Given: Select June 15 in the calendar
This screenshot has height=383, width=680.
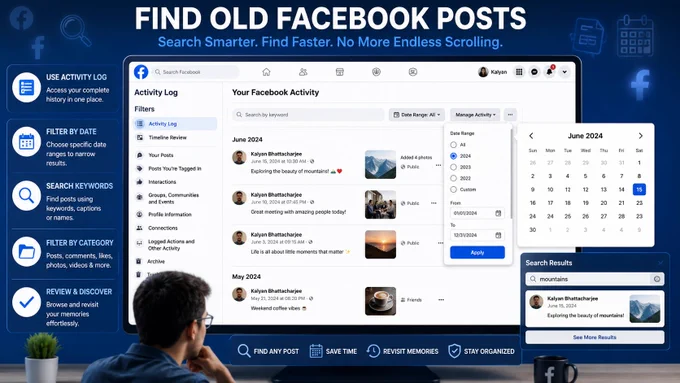Looking at the screenshot, I should click(639, 190).
